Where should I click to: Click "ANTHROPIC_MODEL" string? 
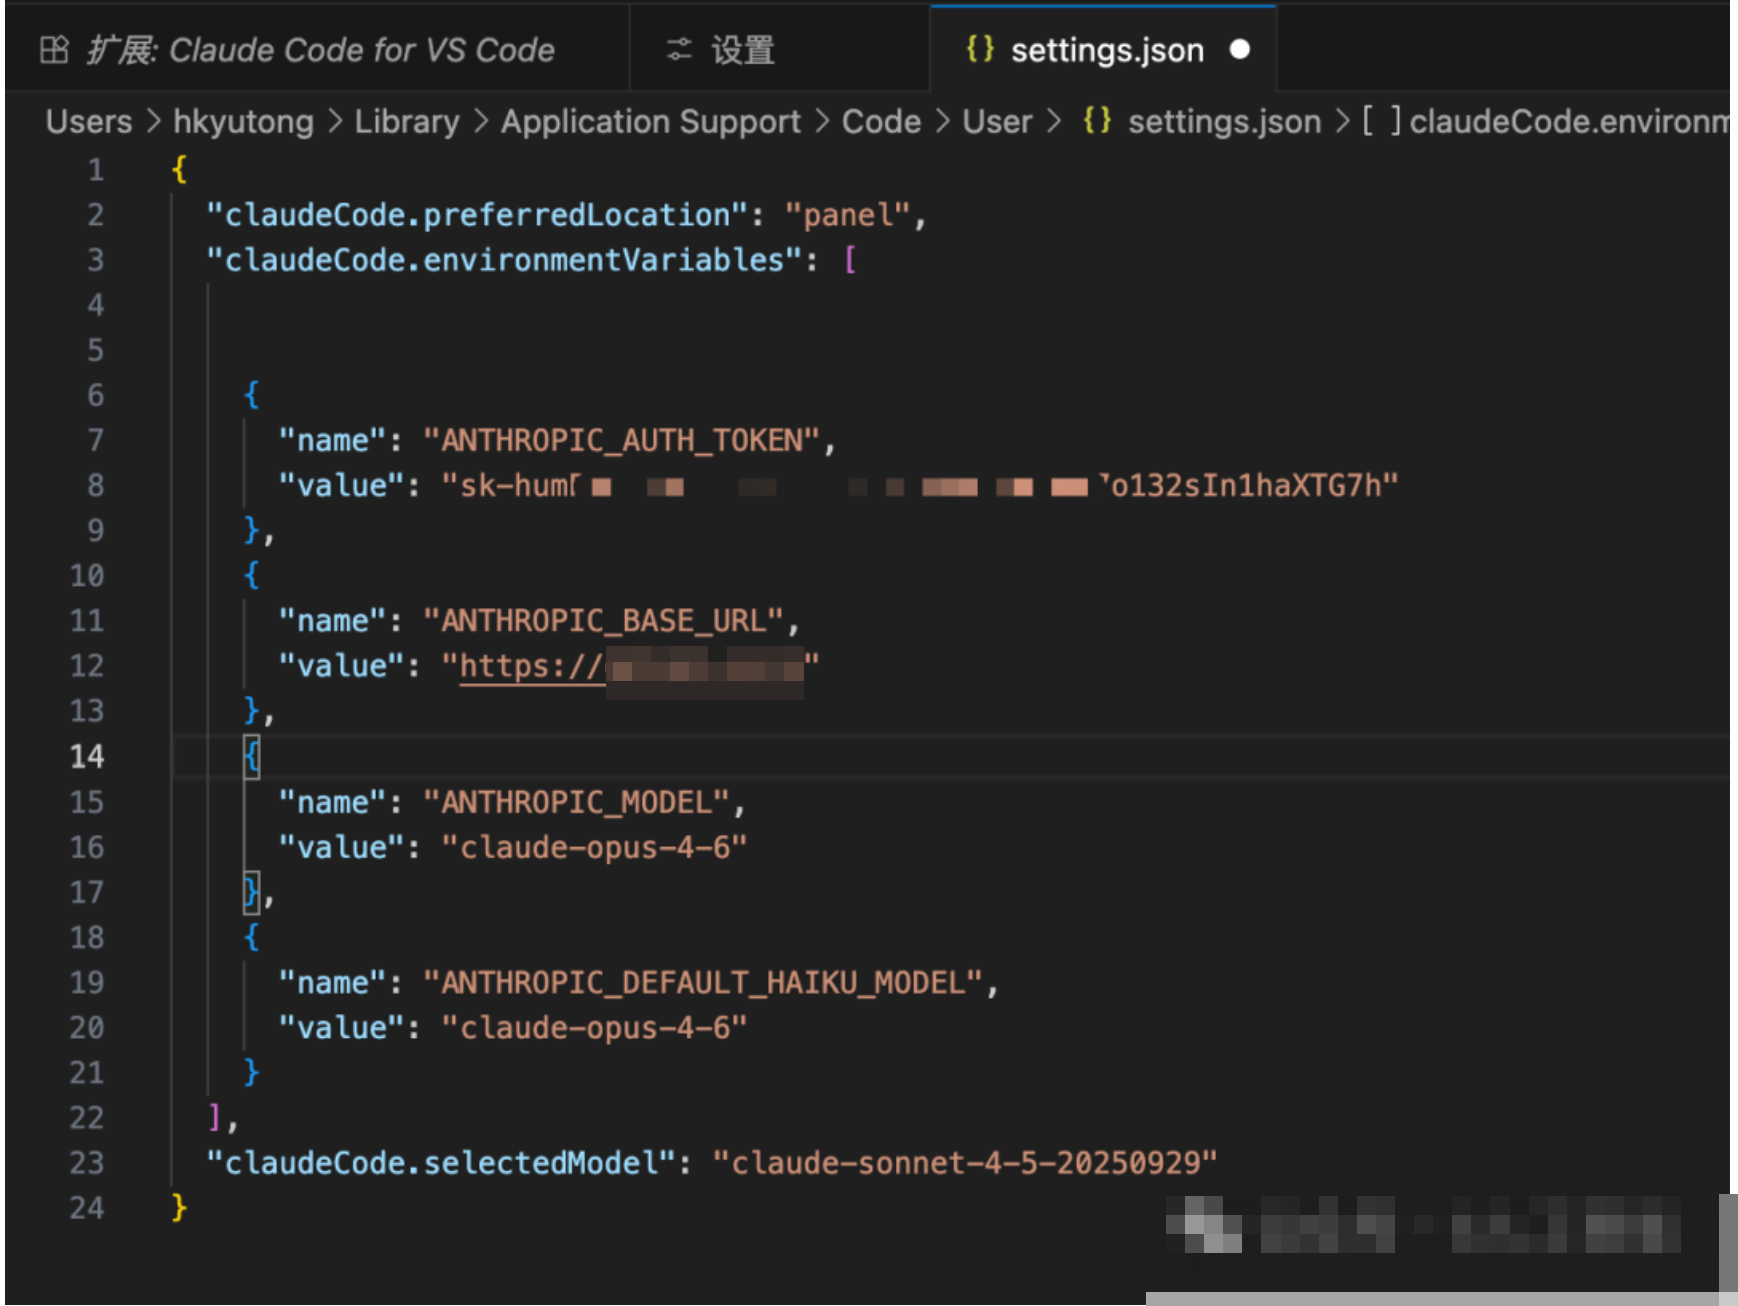coord(576,802)
